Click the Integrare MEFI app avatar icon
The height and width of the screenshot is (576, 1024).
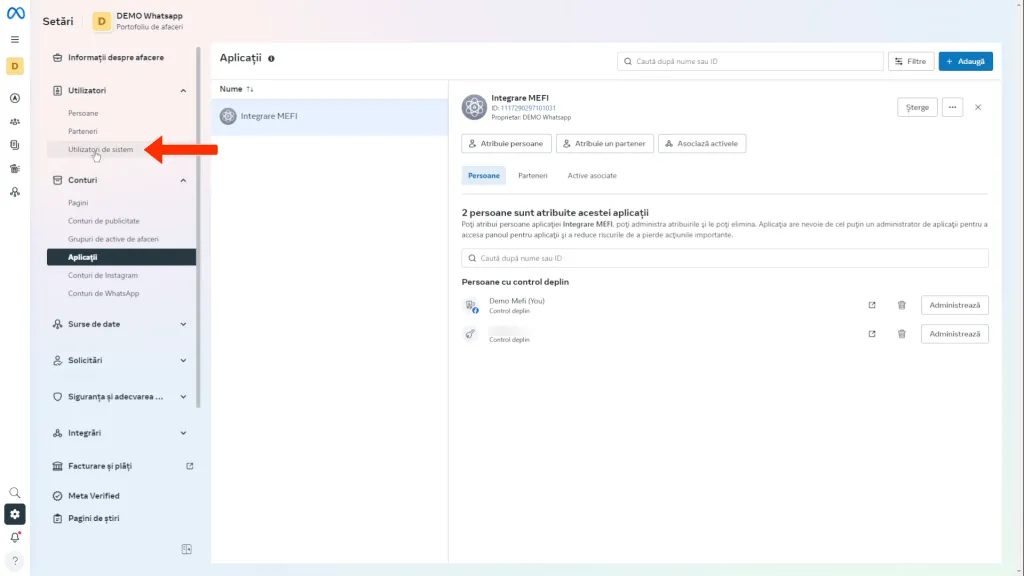[474, 107]
